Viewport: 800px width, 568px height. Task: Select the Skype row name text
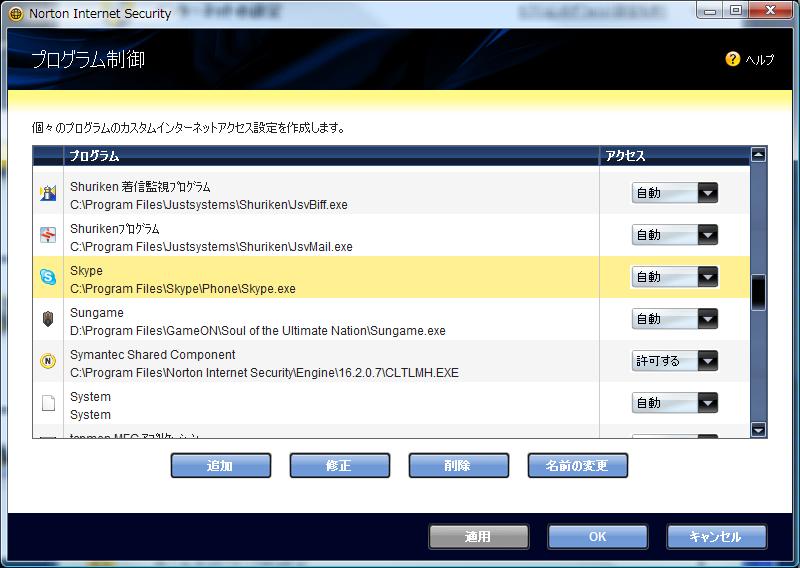[86, 271]
